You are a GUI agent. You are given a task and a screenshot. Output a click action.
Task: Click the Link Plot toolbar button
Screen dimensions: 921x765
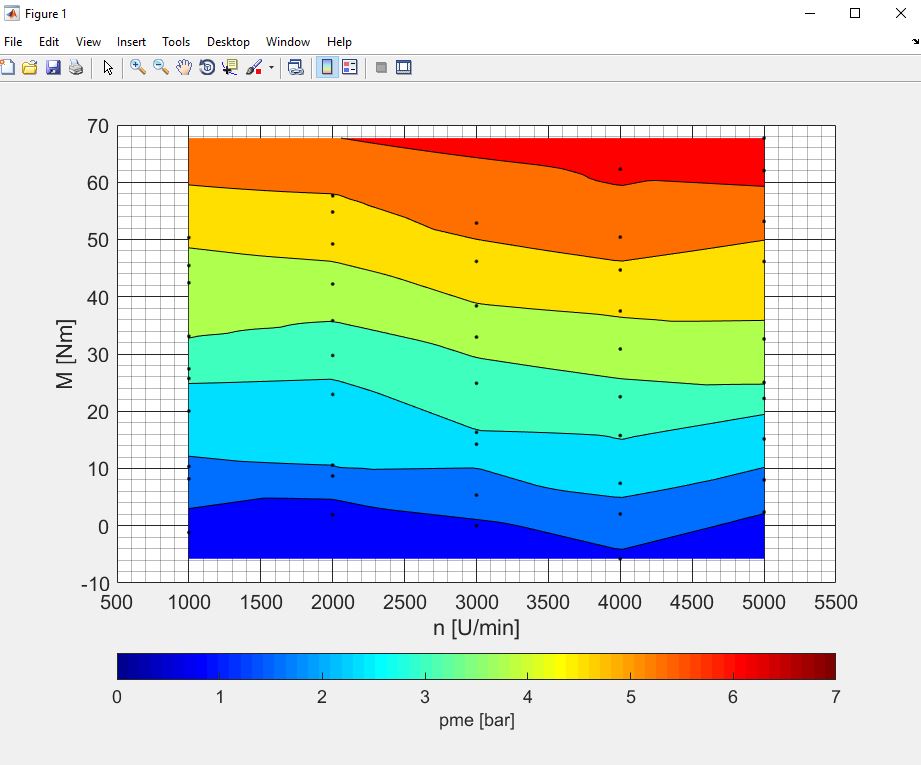295,68
